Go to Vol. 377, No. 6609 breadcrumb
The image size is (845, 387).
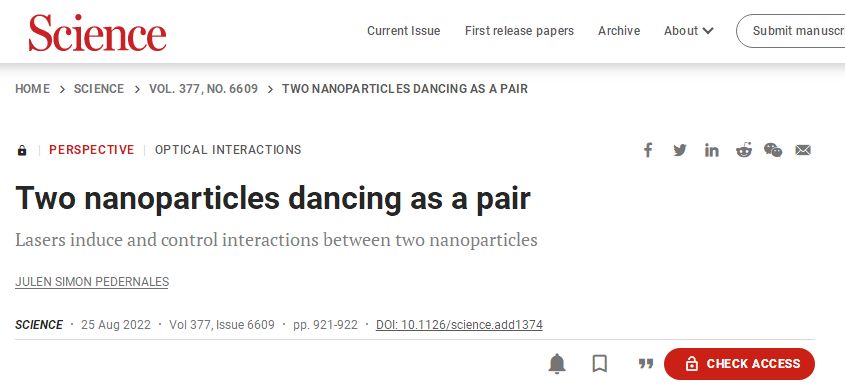[204, 89]
